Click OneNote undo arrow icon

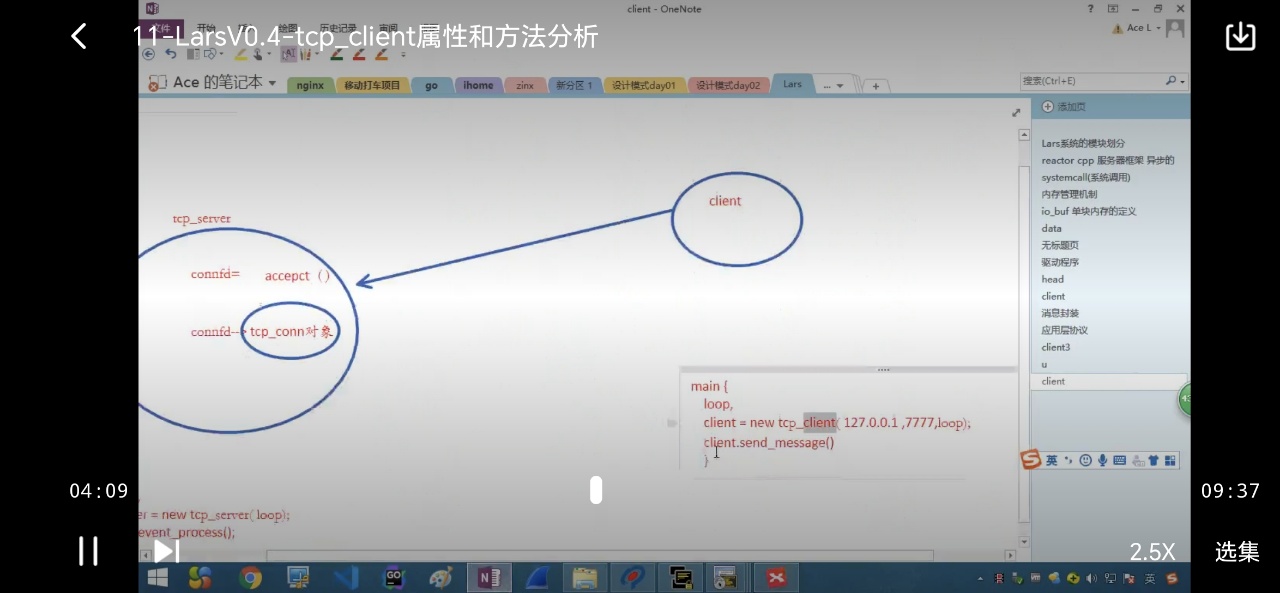pos(171,54)
